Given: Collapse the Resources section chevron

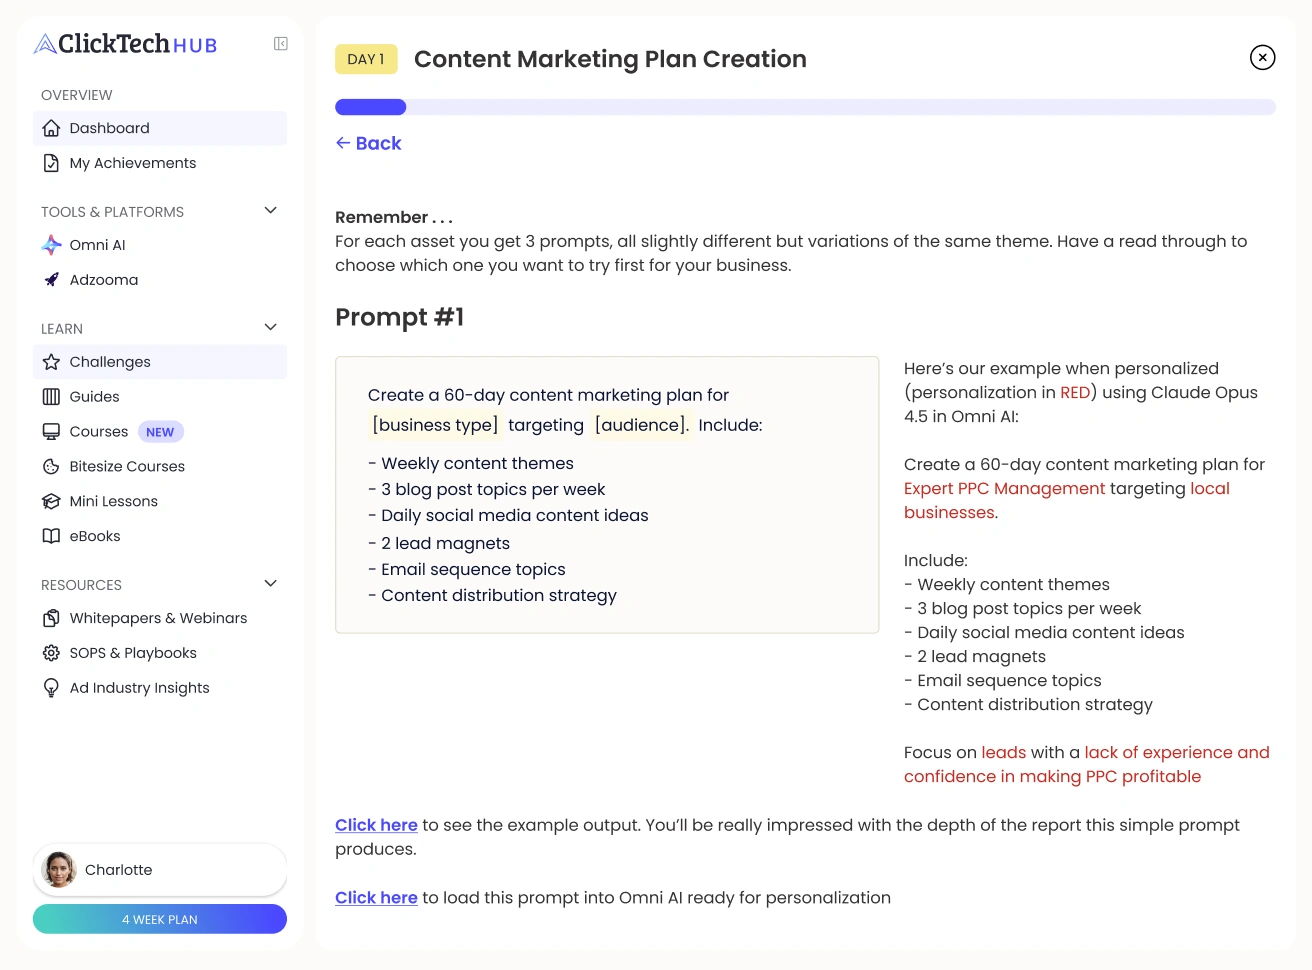Looking at the screenshot, I should [x=270, y=583].
